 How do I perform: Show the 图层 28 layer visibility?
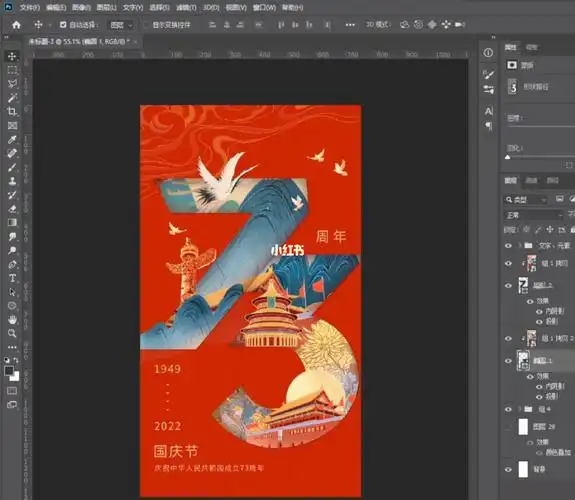(x=508, y=427)
